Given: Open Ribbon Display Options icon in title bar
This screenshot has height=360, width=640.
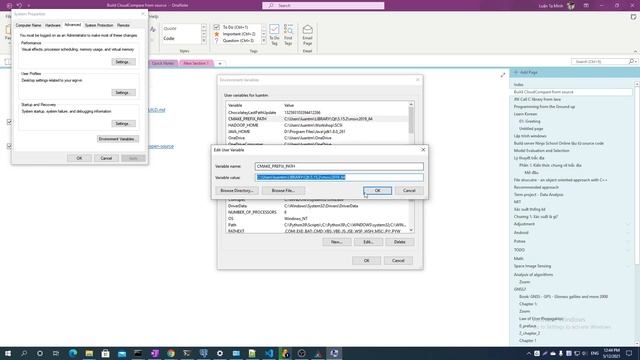Looking at the screenshot, I should tap(586, 5).
